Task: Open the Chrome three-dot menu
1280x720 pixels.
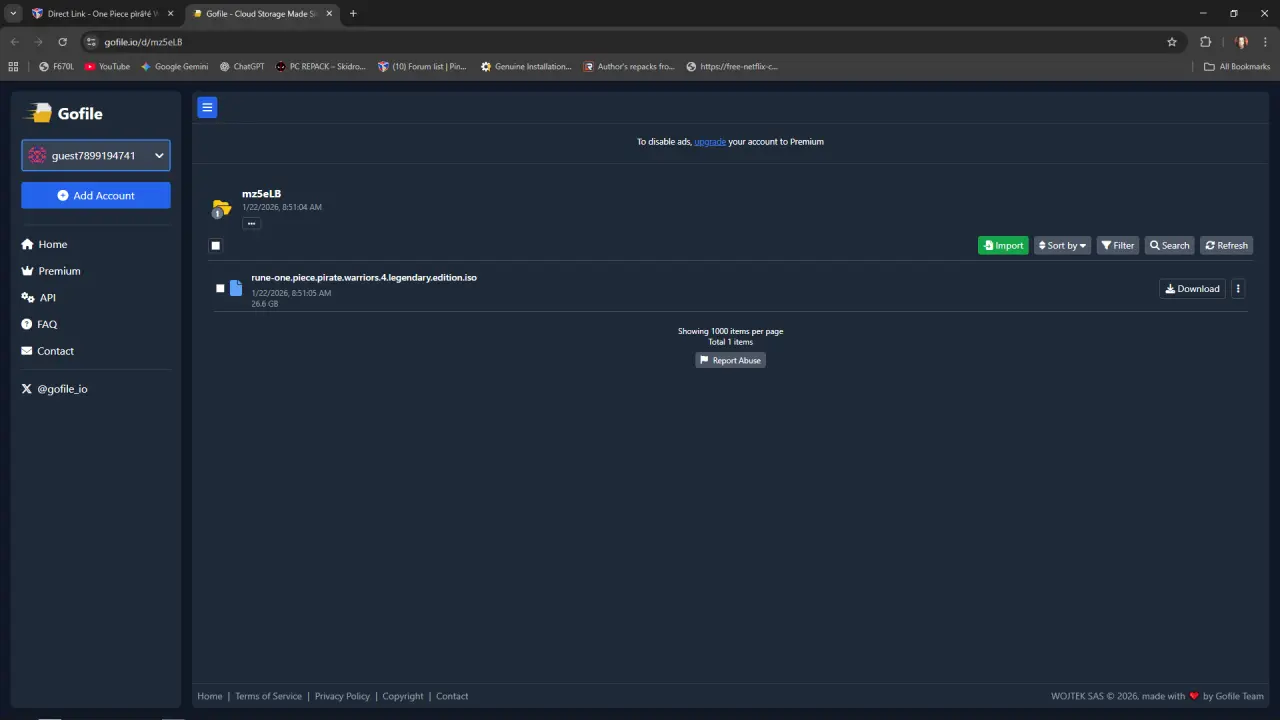Action: click(x=1265, y=42)
